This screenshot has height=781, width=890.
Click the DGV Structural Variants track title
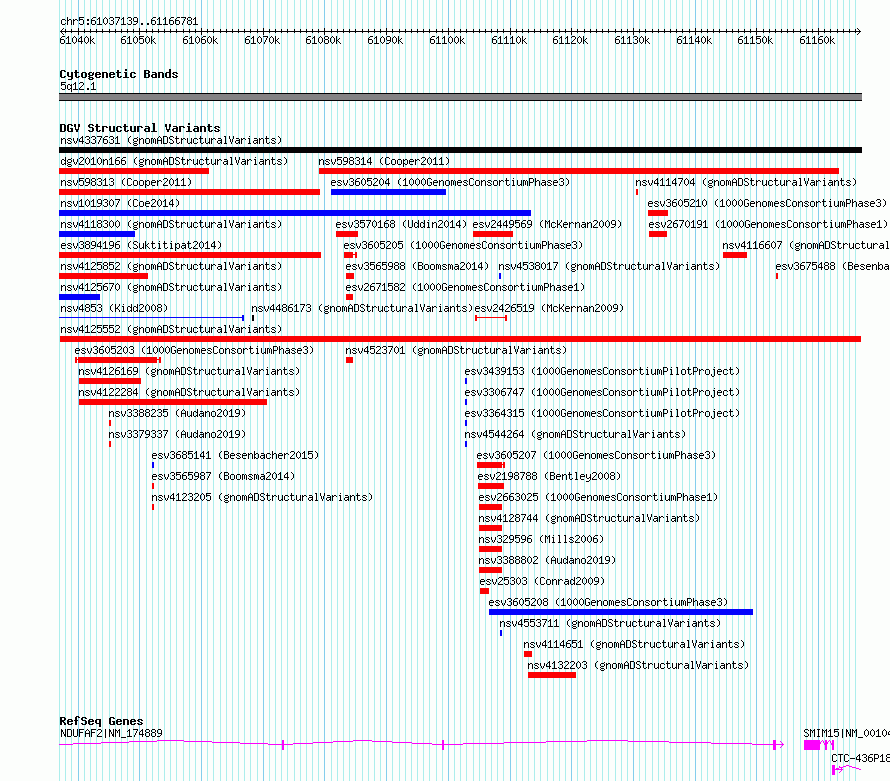click(140, 128)
